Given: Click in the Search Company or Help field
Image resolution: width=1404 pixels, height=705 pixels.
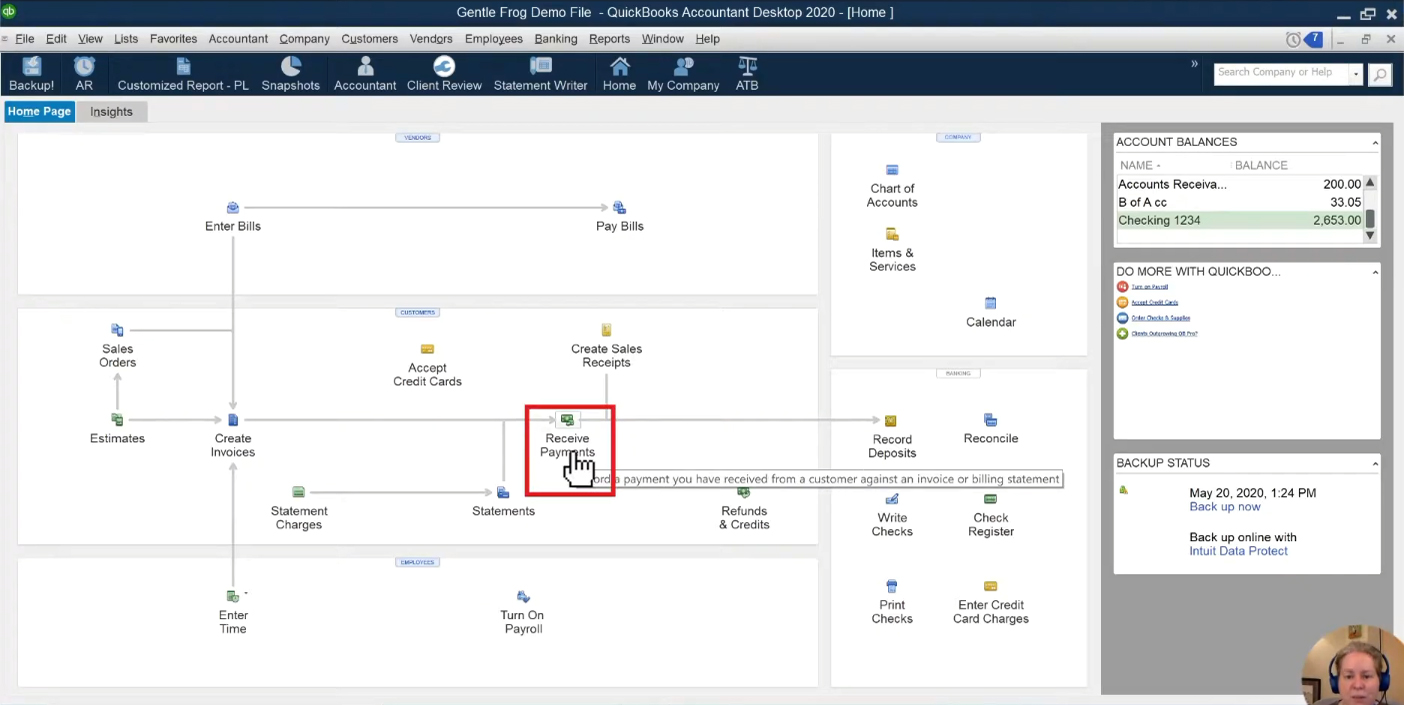Looking at the screenshot, I should point(1280,73).
